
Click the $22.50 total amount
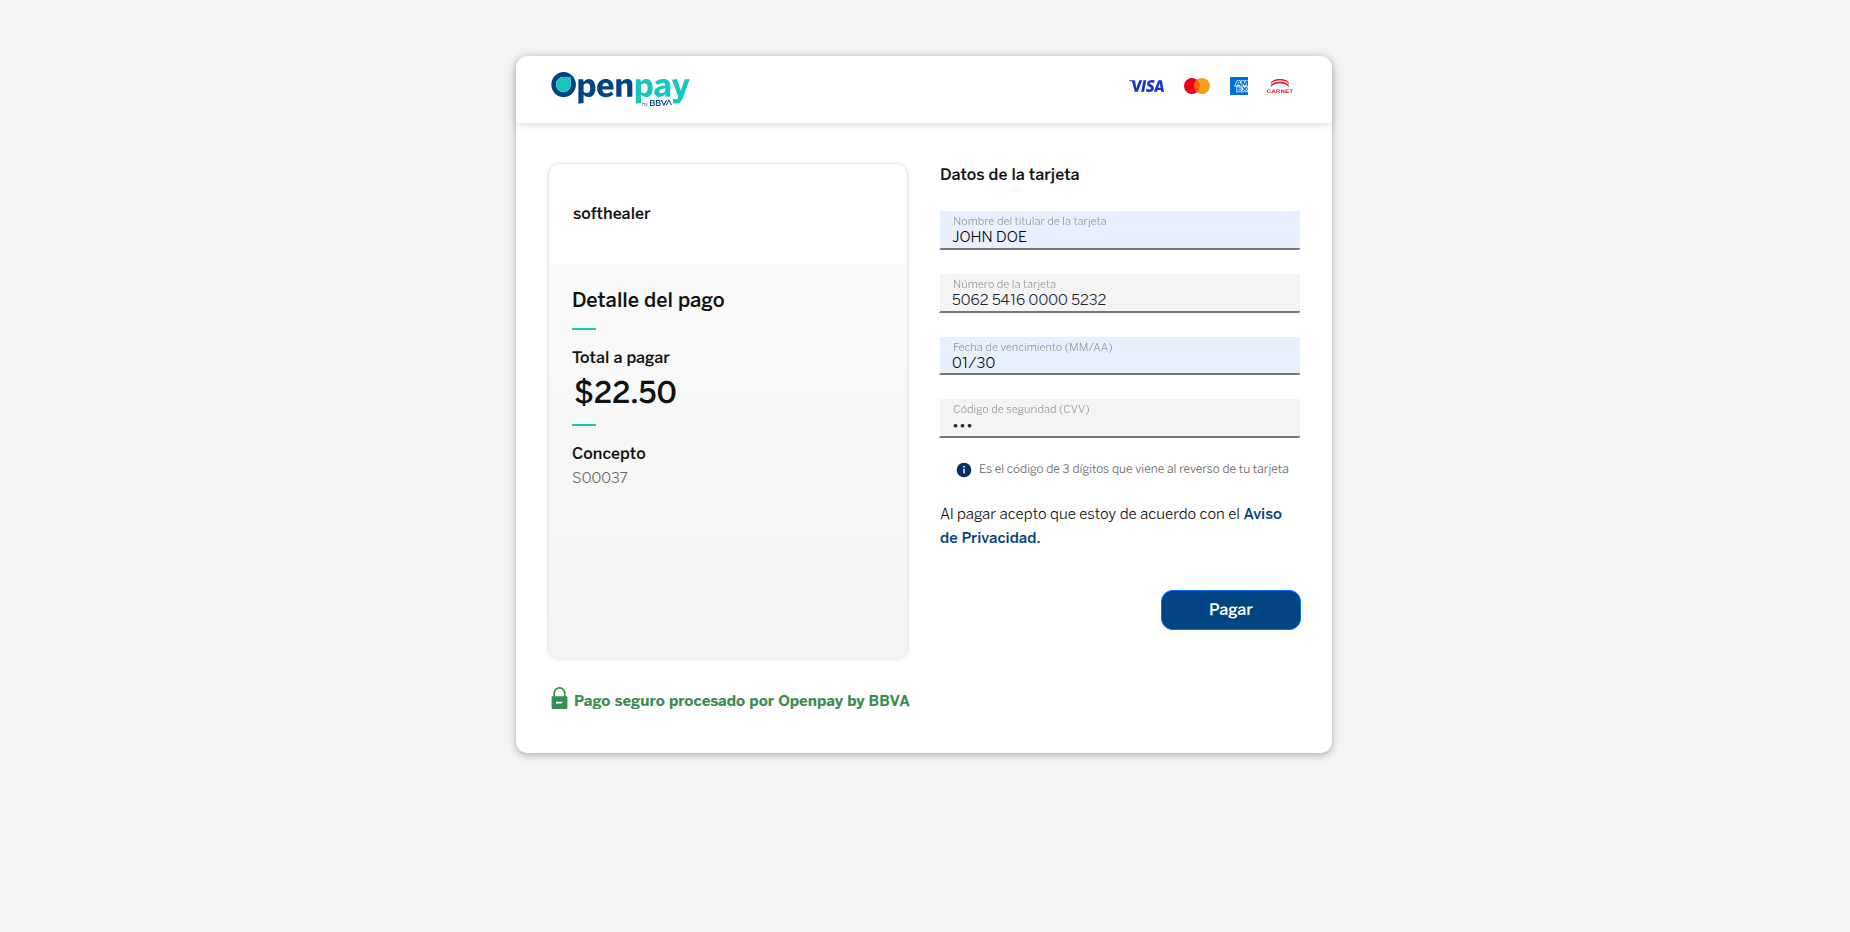625,392
